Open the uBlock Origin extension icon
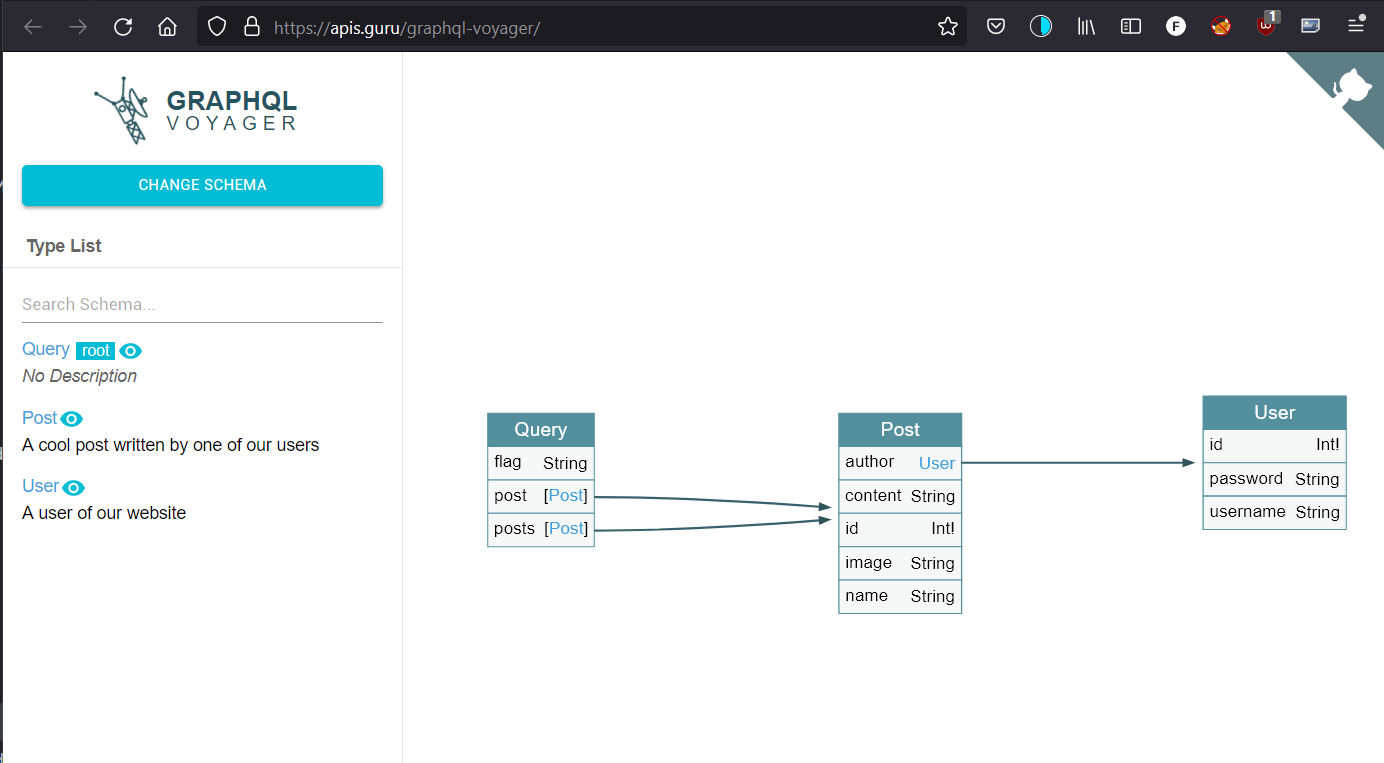 click(1266, 26)
